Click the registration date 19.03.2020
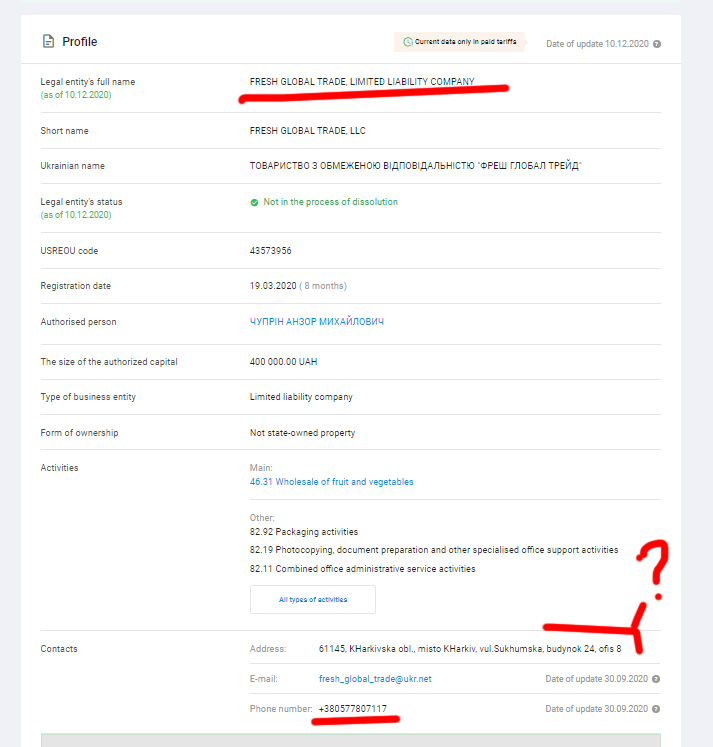This screenshot has height=747, width=713. tap(273, 286)
